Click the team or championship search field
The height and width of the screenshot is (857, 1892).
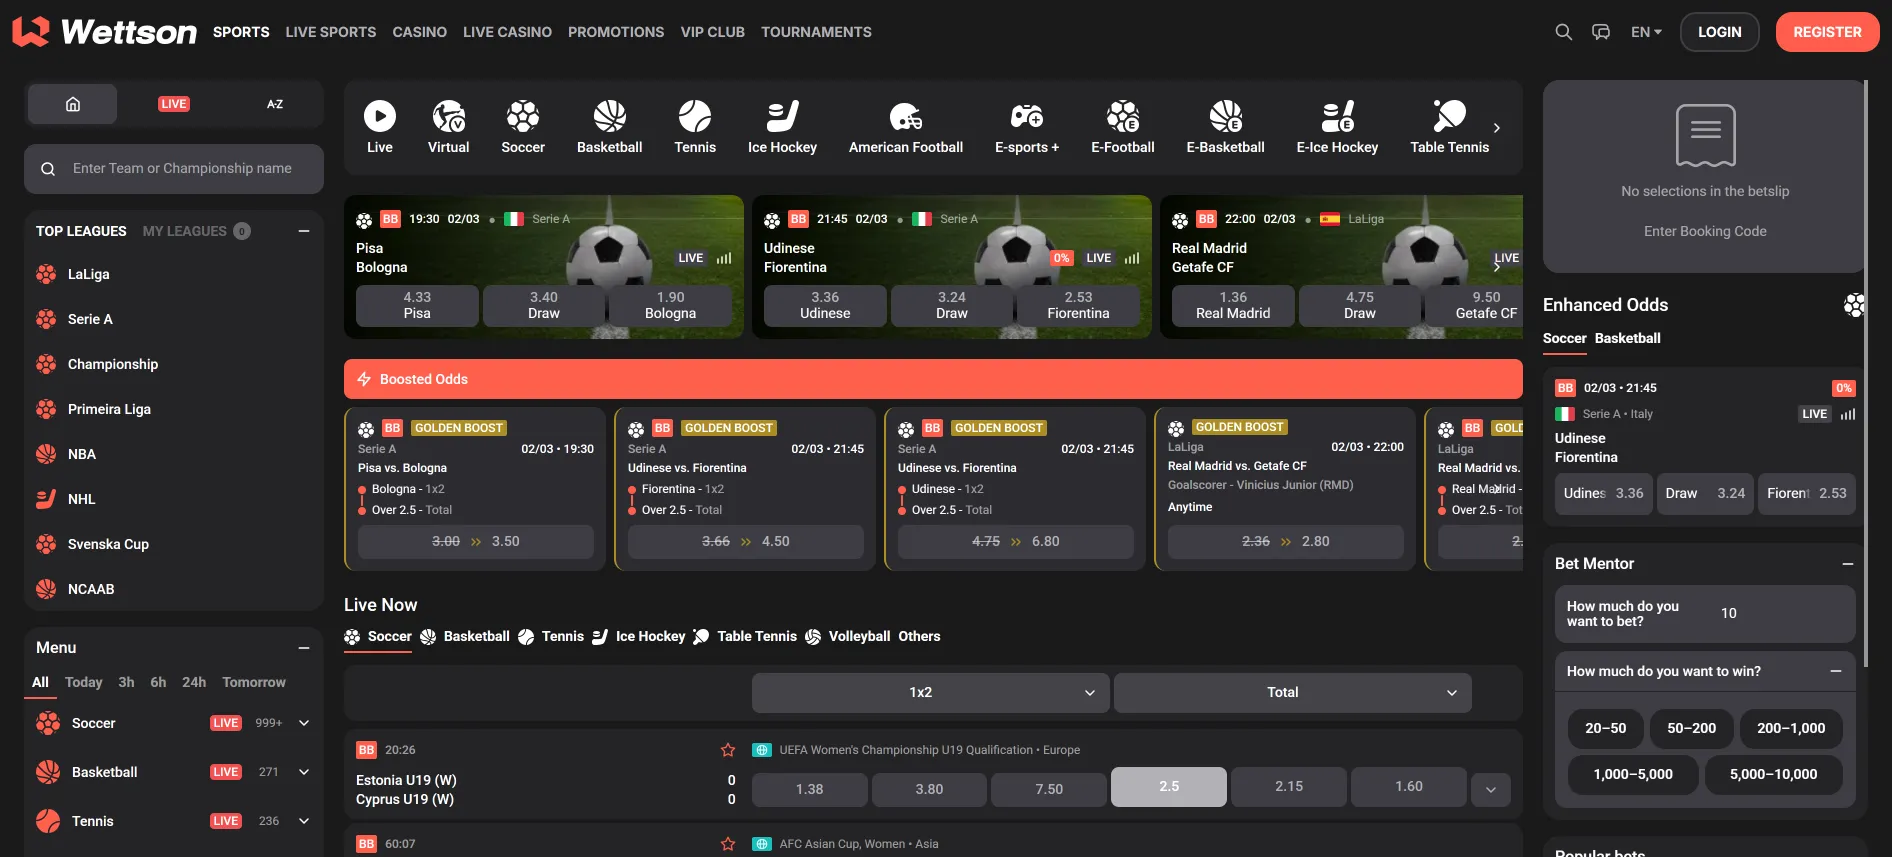[x=174, y=169]
